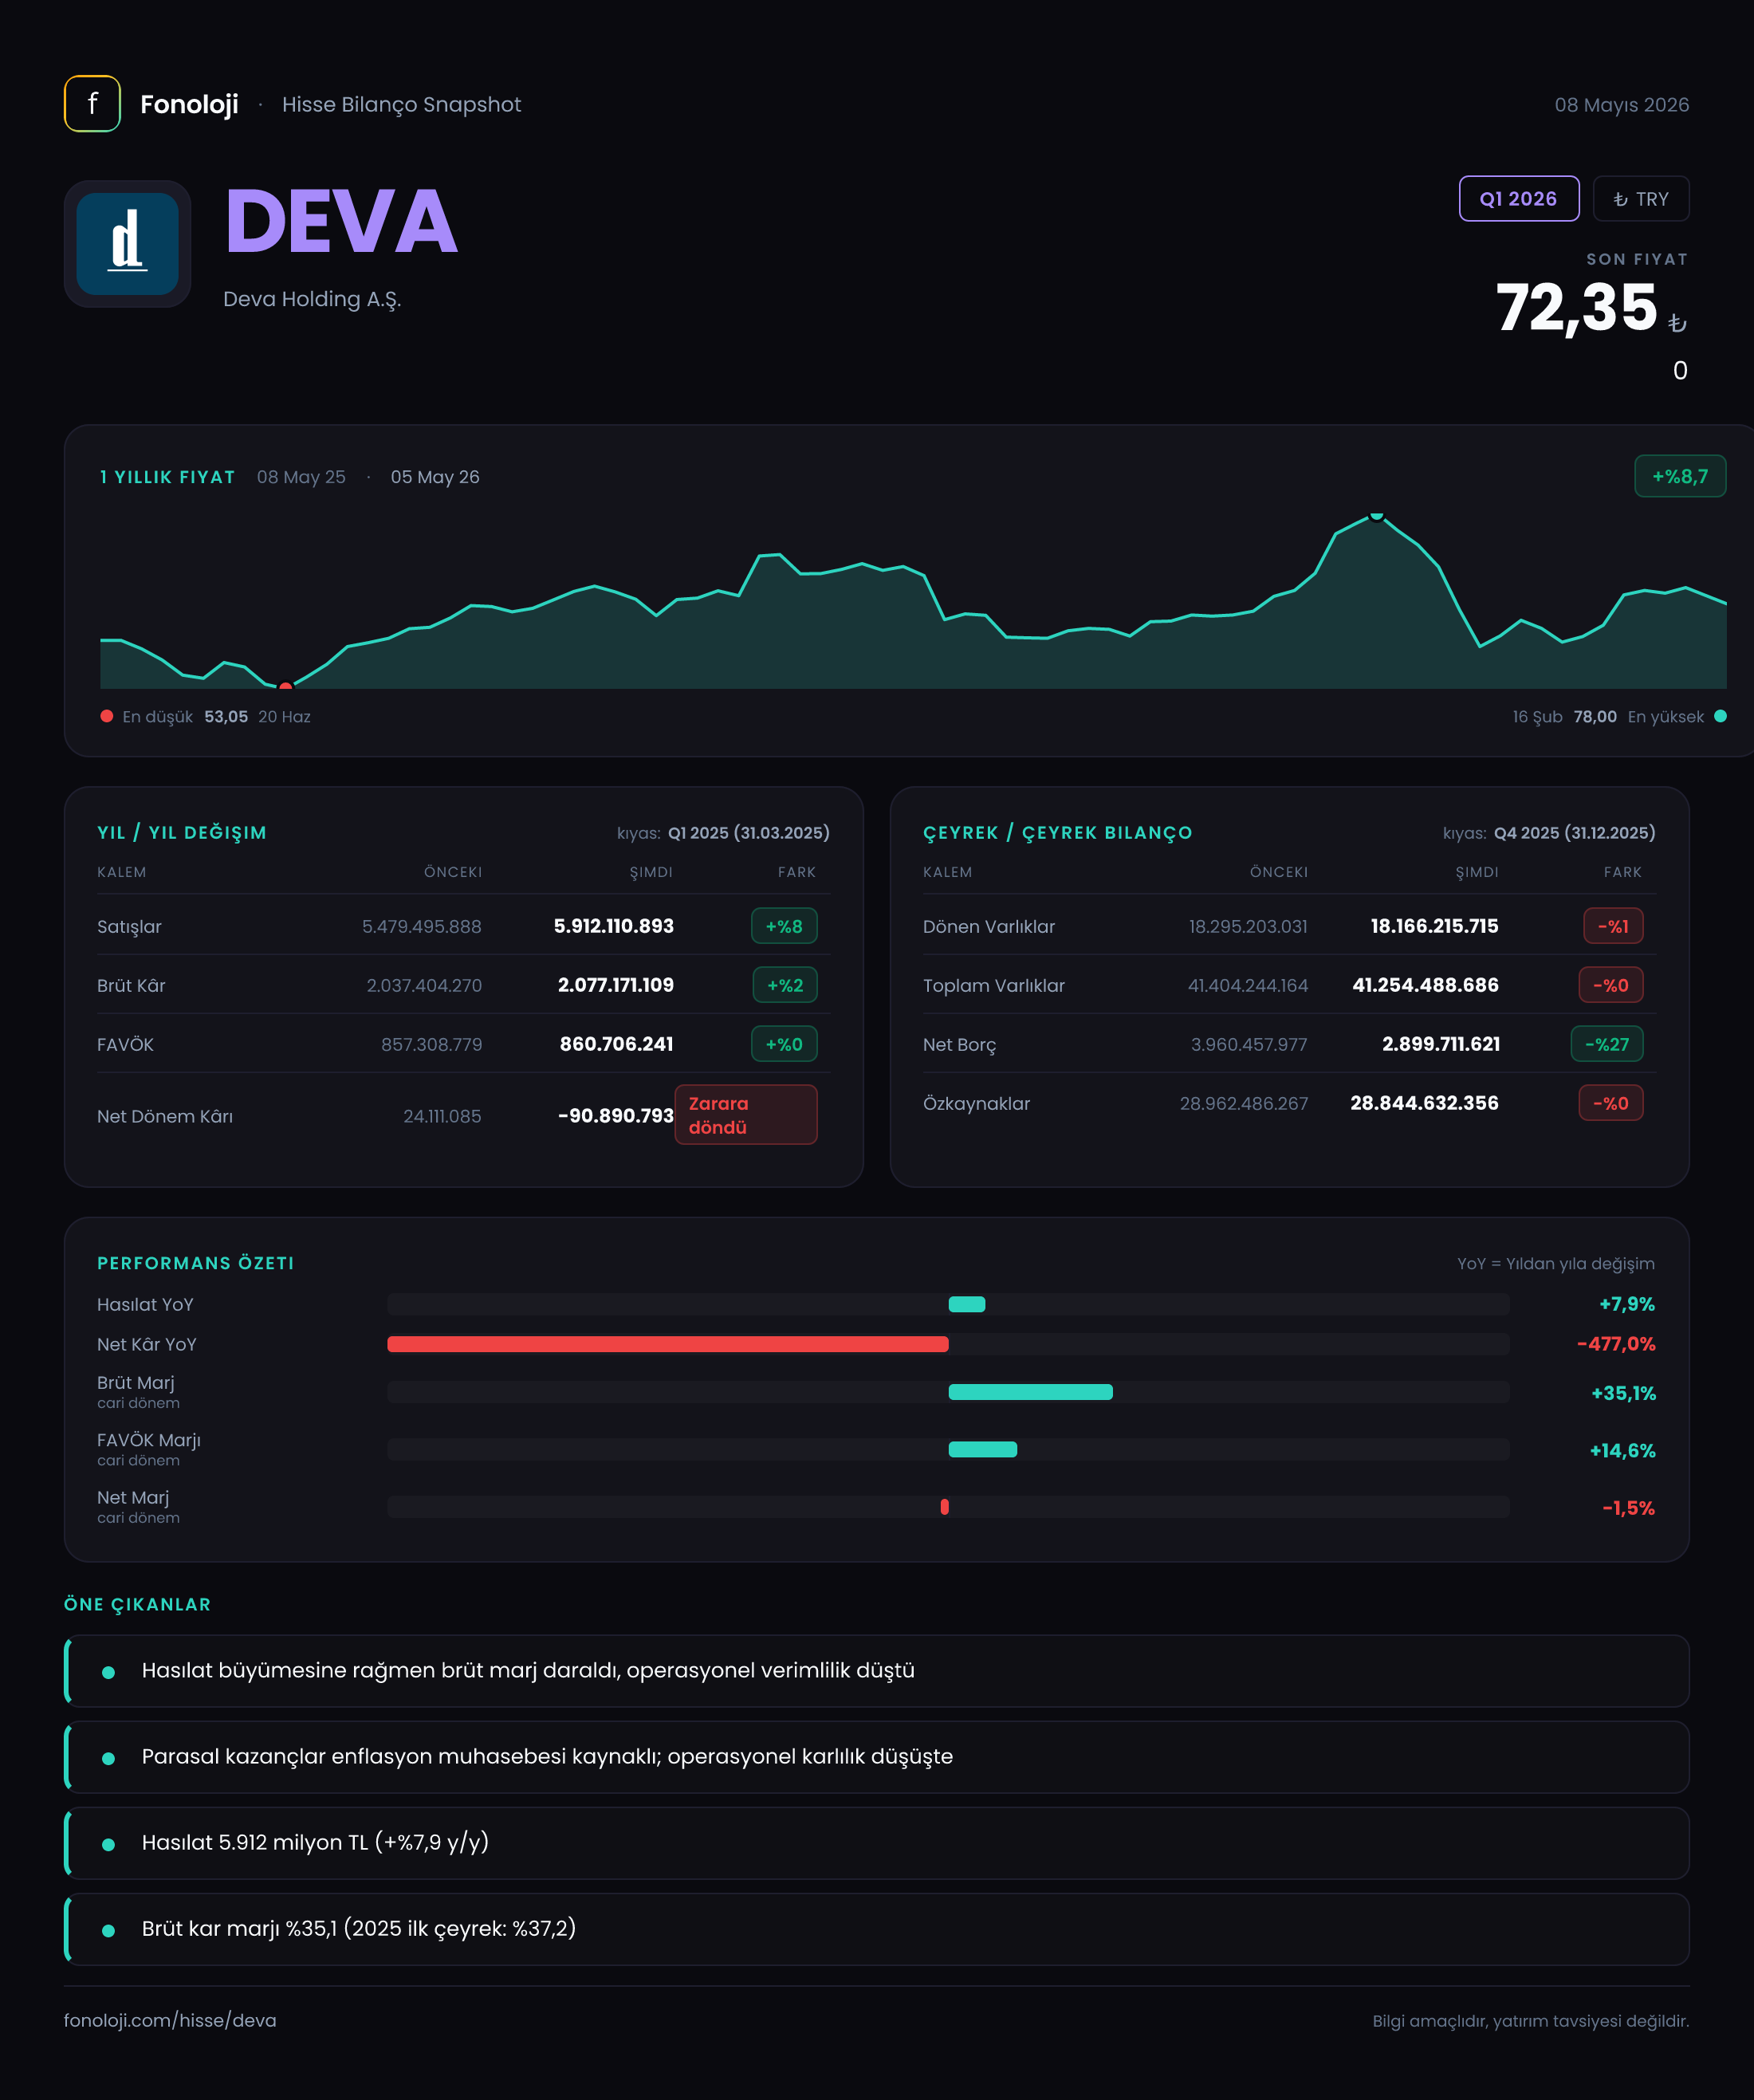1754x2100 pixels.
Task: Click the +7,9% Hasılat YoY value
Action: [1627, 1304]
